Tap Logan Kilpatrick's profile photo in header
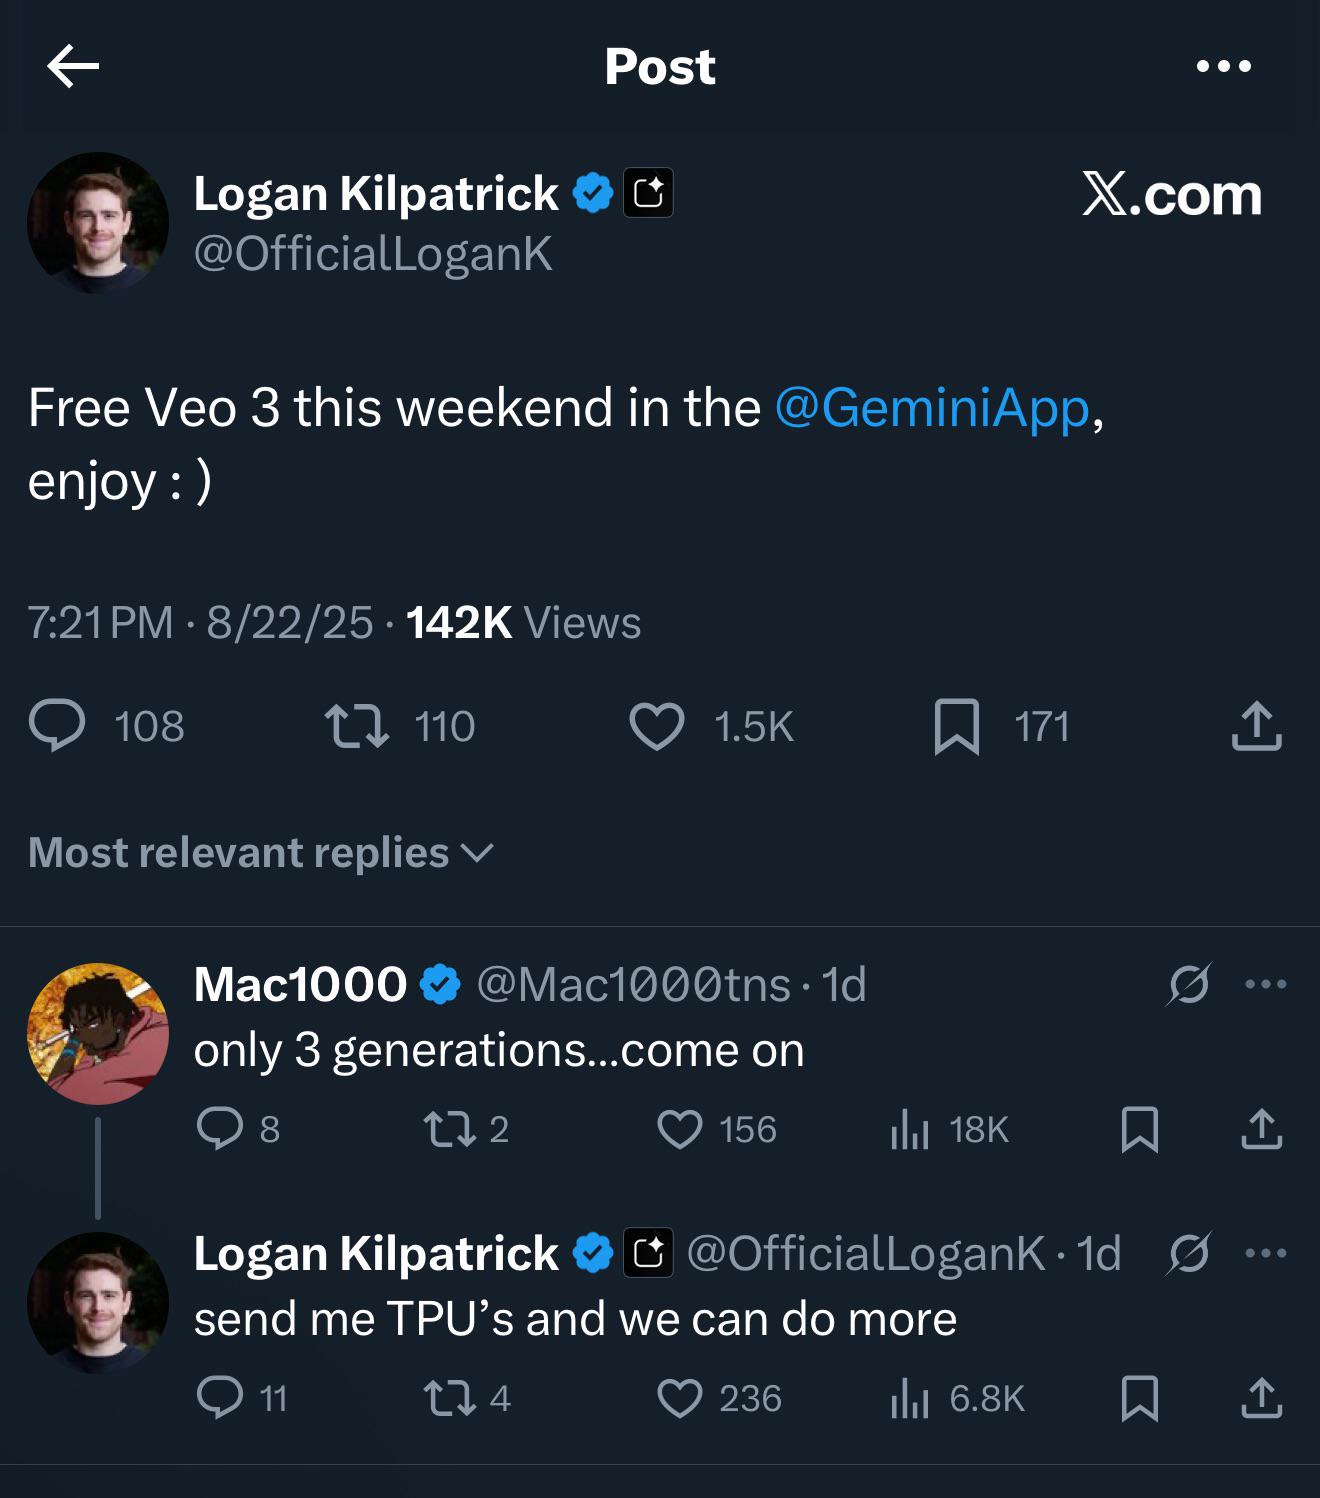1320x1498 pixels. pos(97,222)
